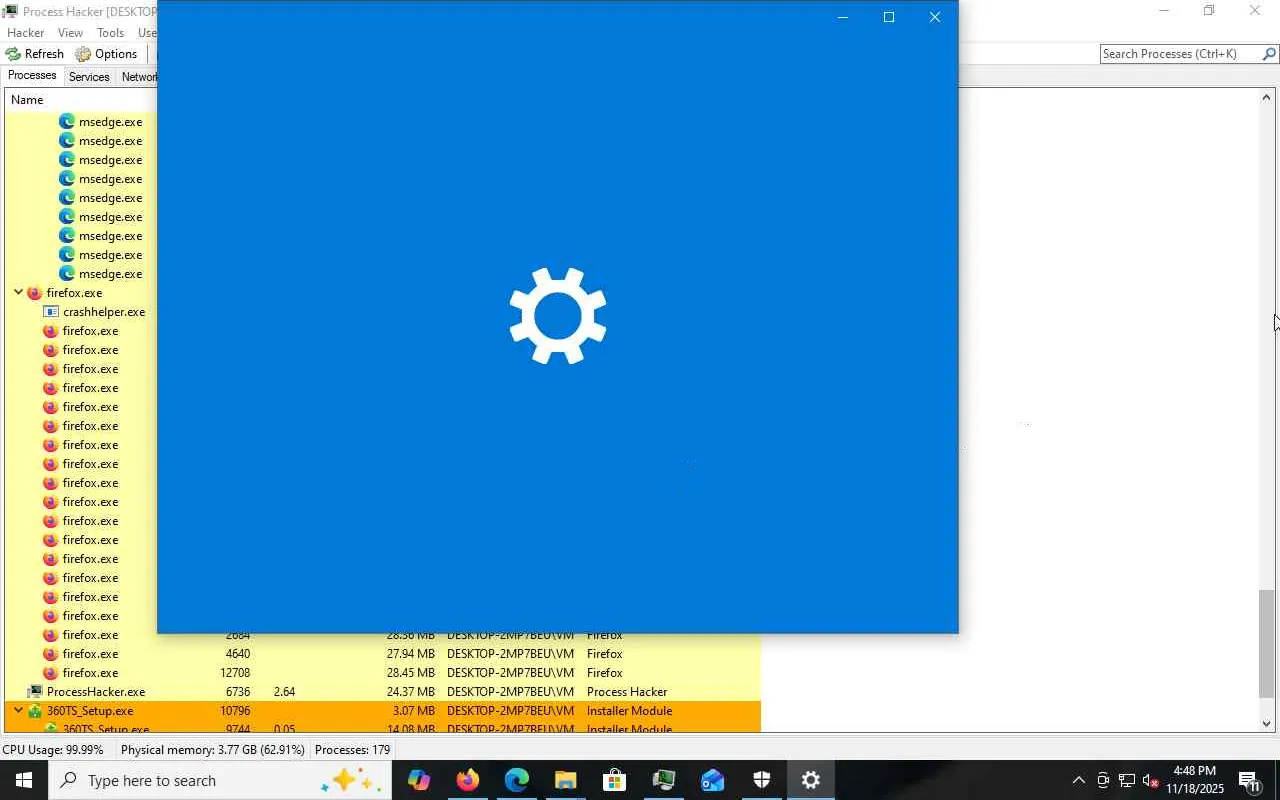1280x800 pixels.
Task: Open Firefox from the taskbar
Action: tap(468, 780)
